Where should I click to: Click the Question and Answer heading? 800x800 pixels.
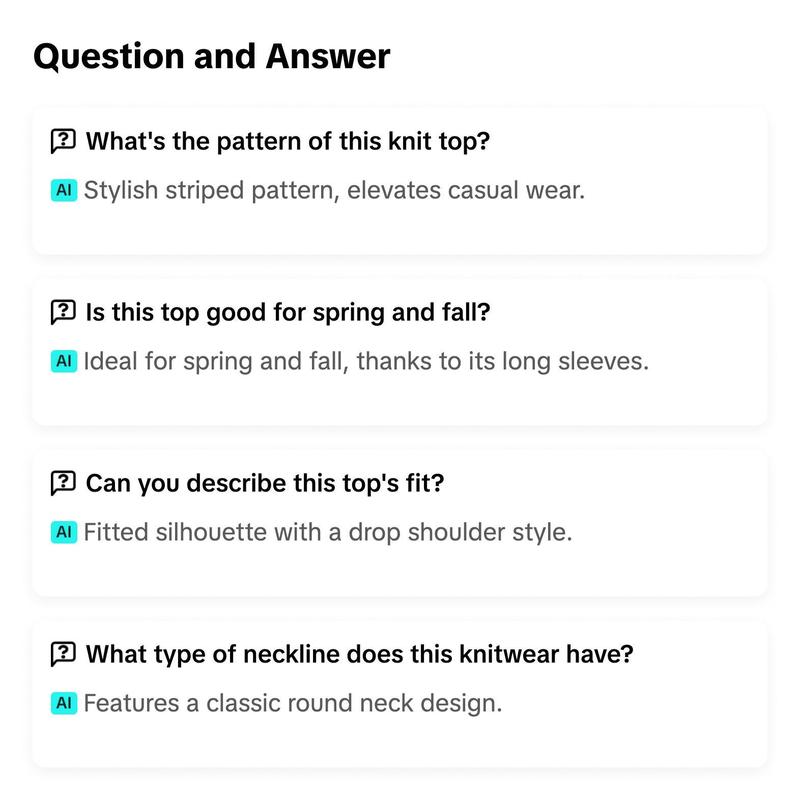pos(212,56)
